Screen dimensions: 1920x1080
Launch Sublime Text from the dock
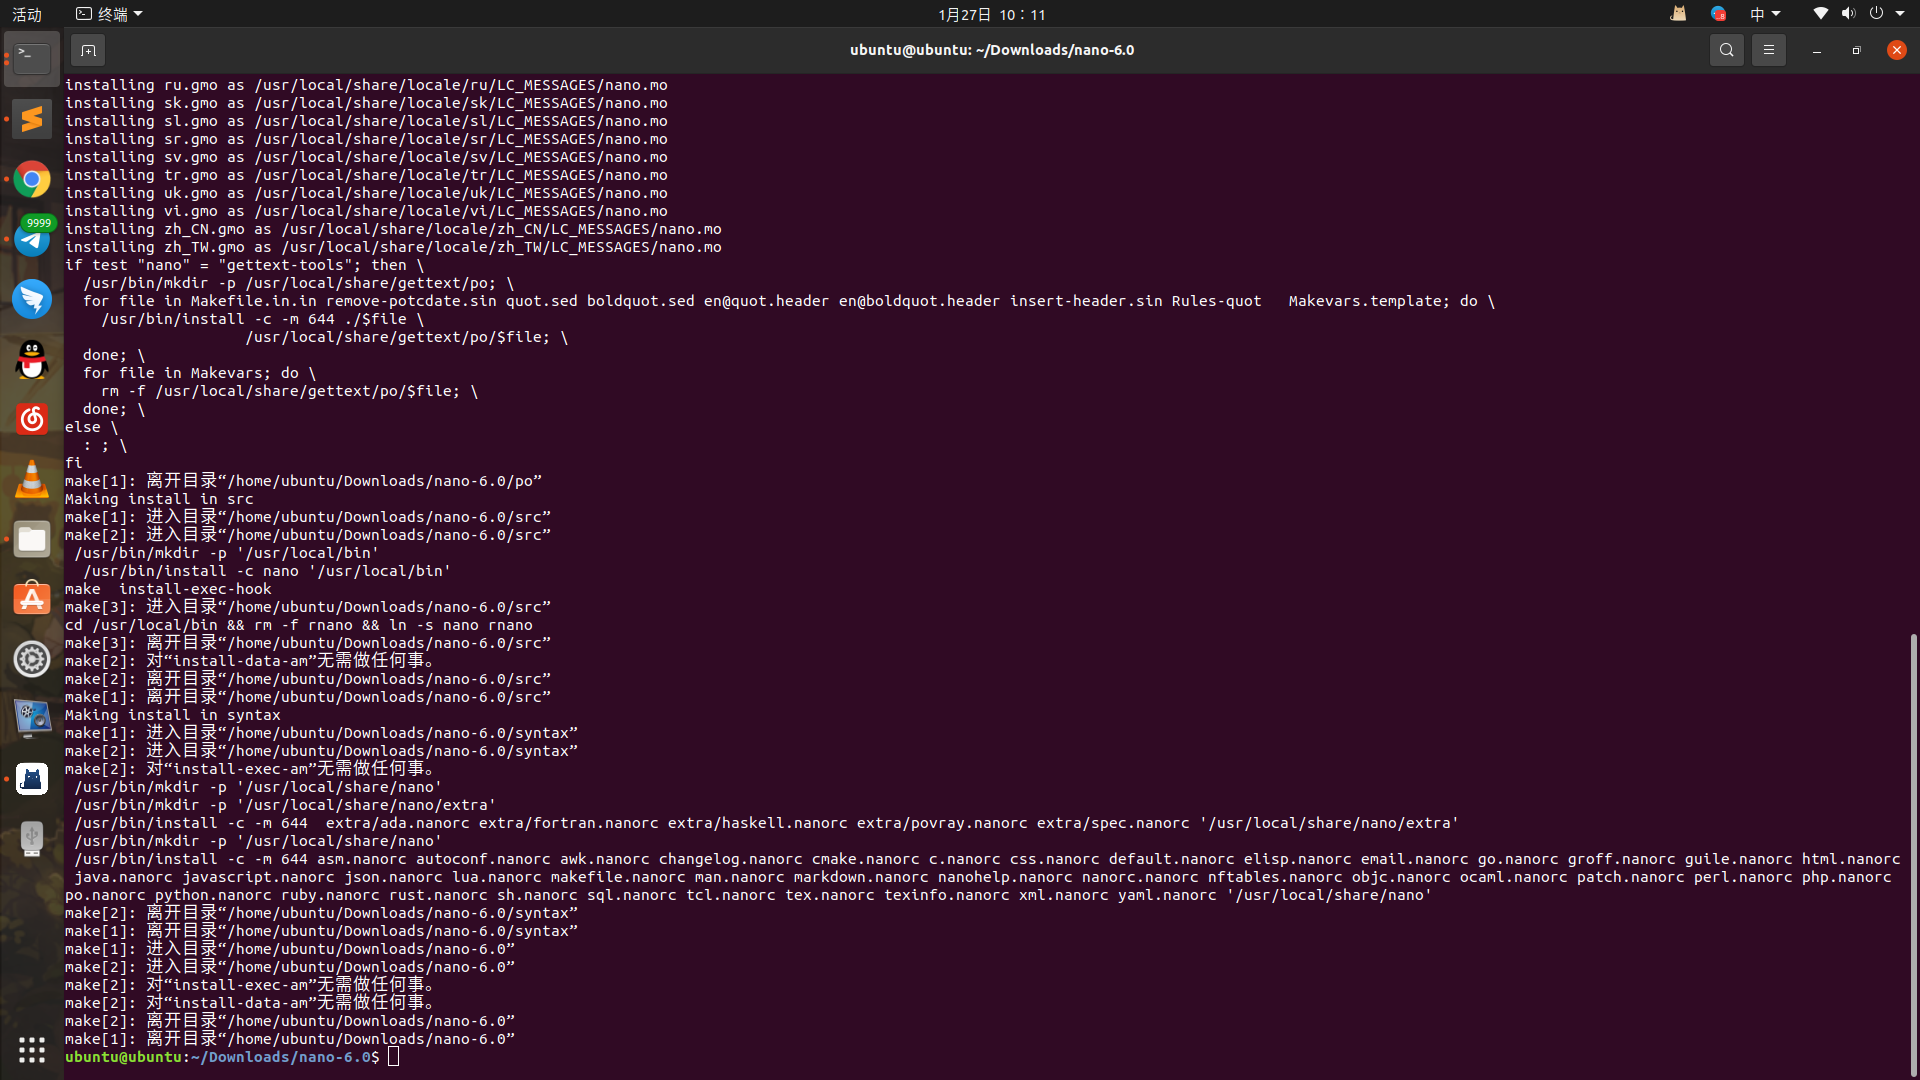click(32, 119)
